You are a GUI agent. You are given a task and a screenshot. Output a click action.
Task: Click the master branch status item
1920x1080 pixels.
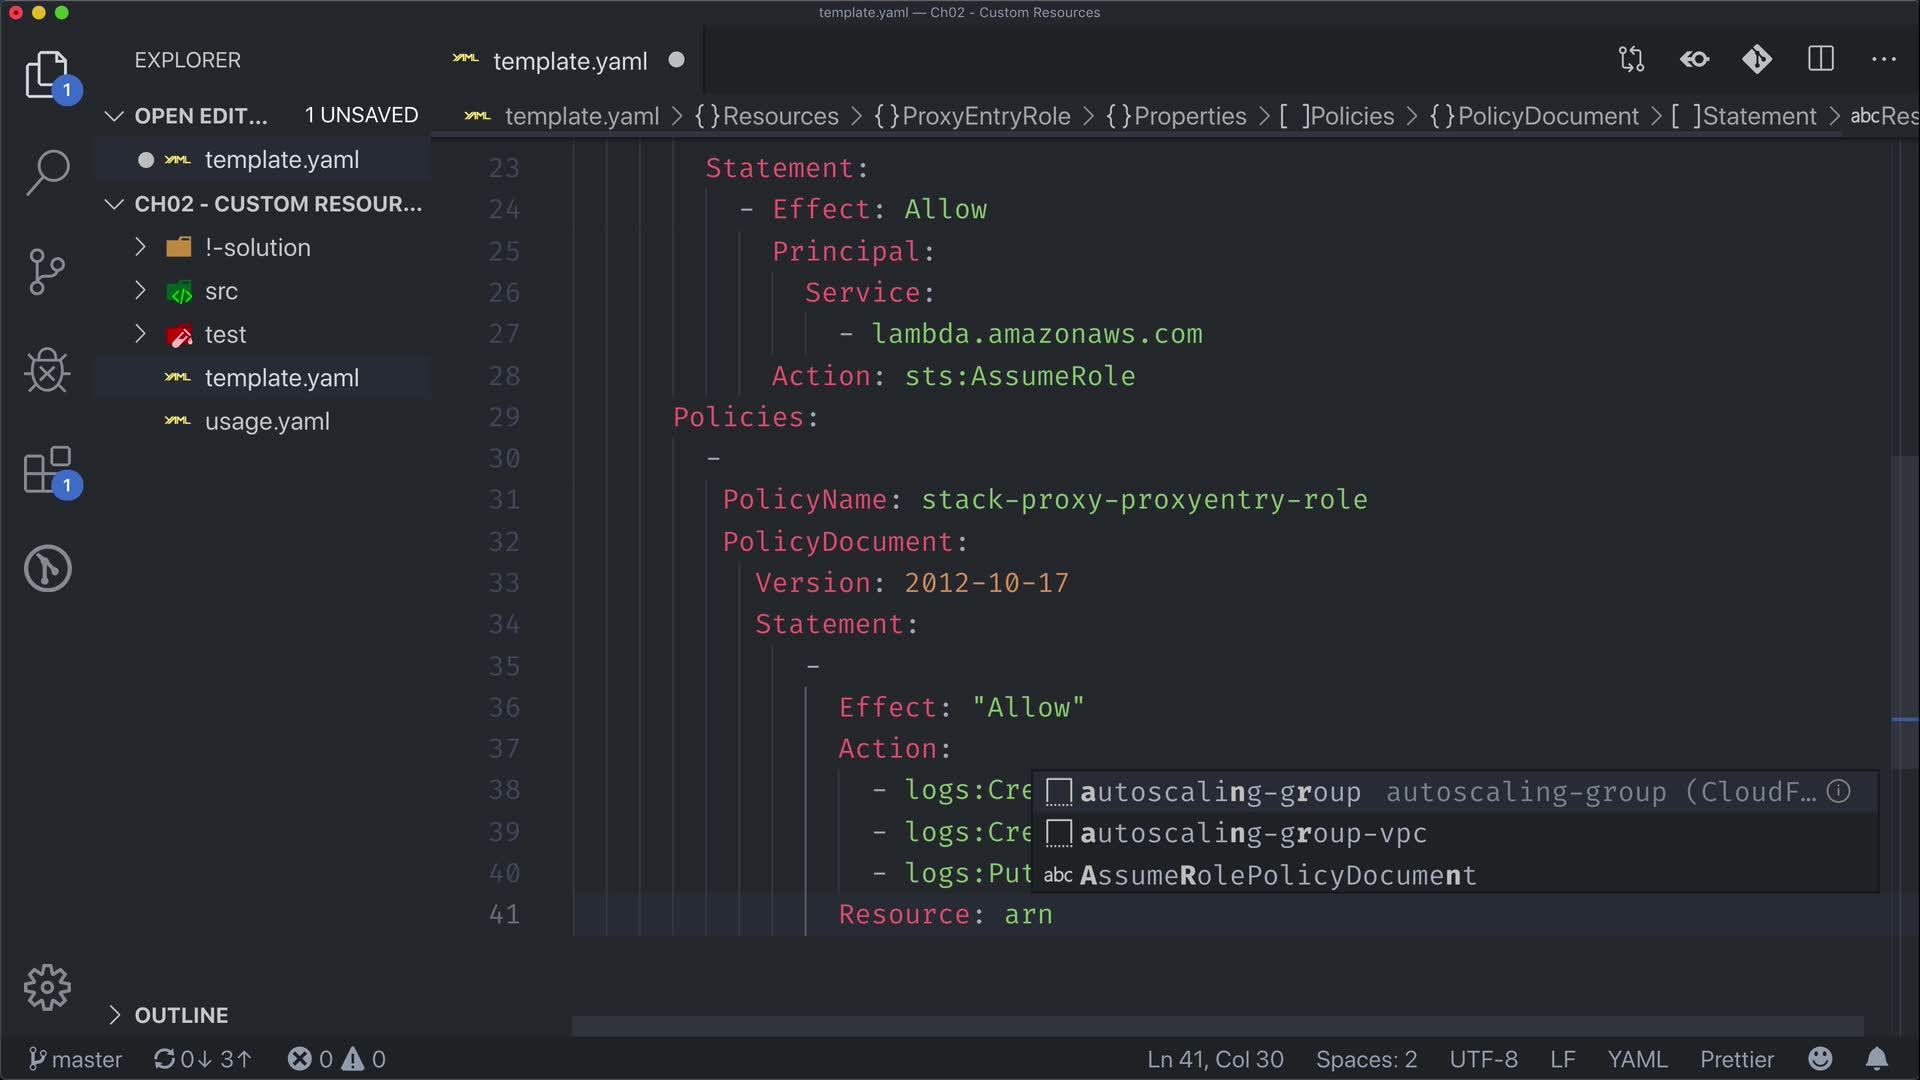tap(75, 1059)
